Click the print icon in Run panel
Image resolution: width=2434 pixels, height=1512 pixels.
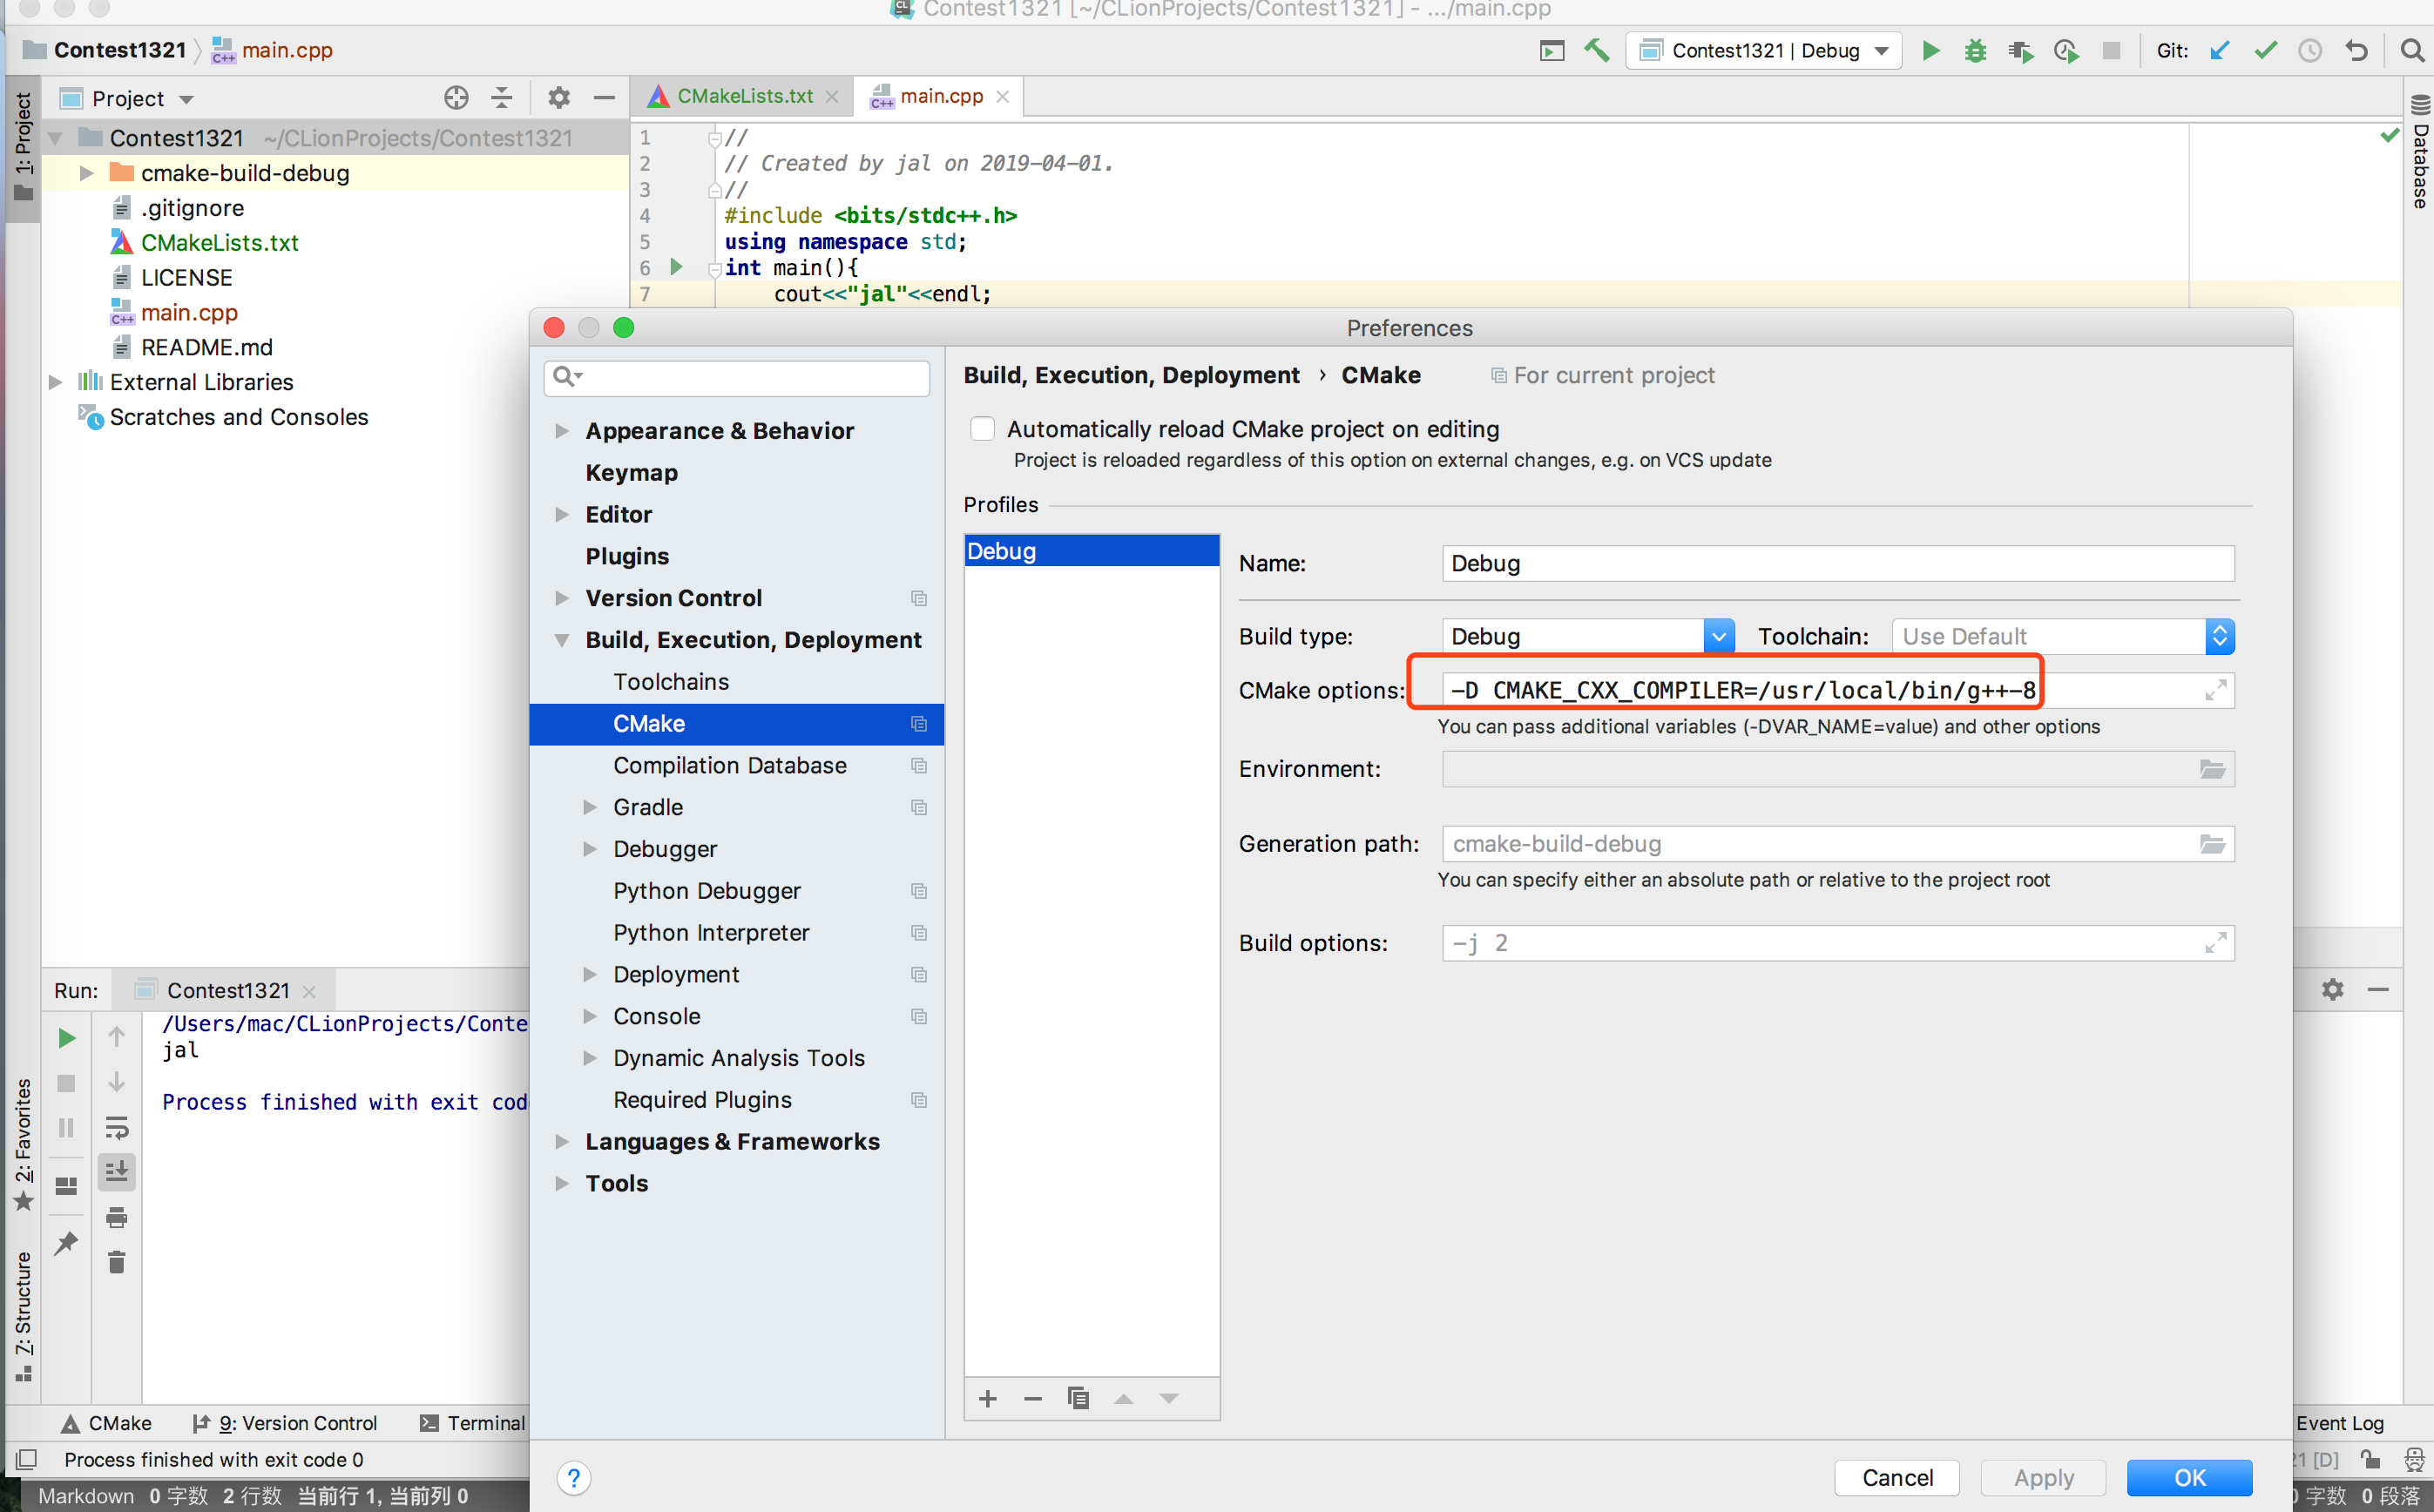point(117,1217)
